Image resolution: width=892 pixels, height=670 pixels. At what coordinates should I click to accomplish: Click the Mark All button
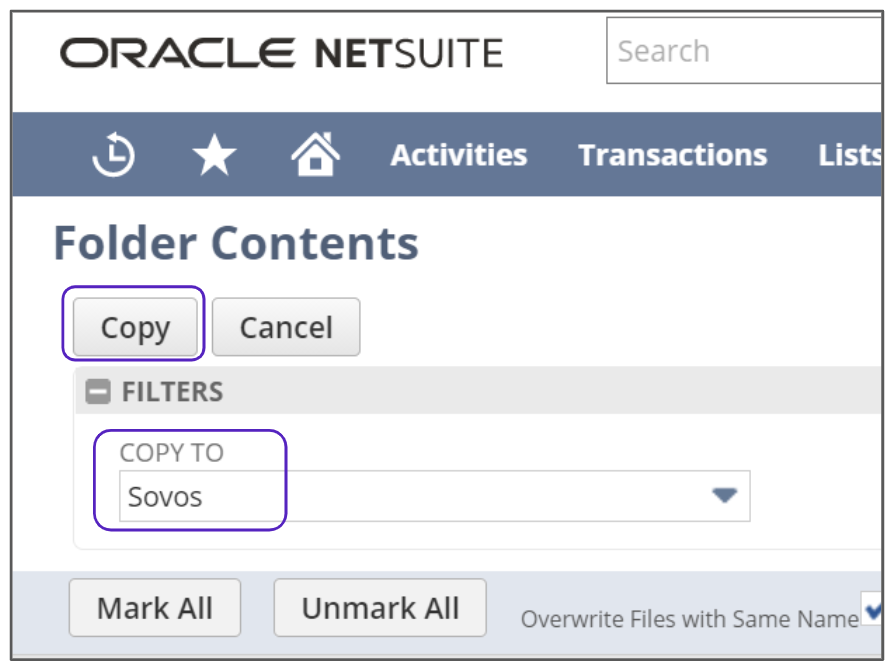tap(155, 608)
